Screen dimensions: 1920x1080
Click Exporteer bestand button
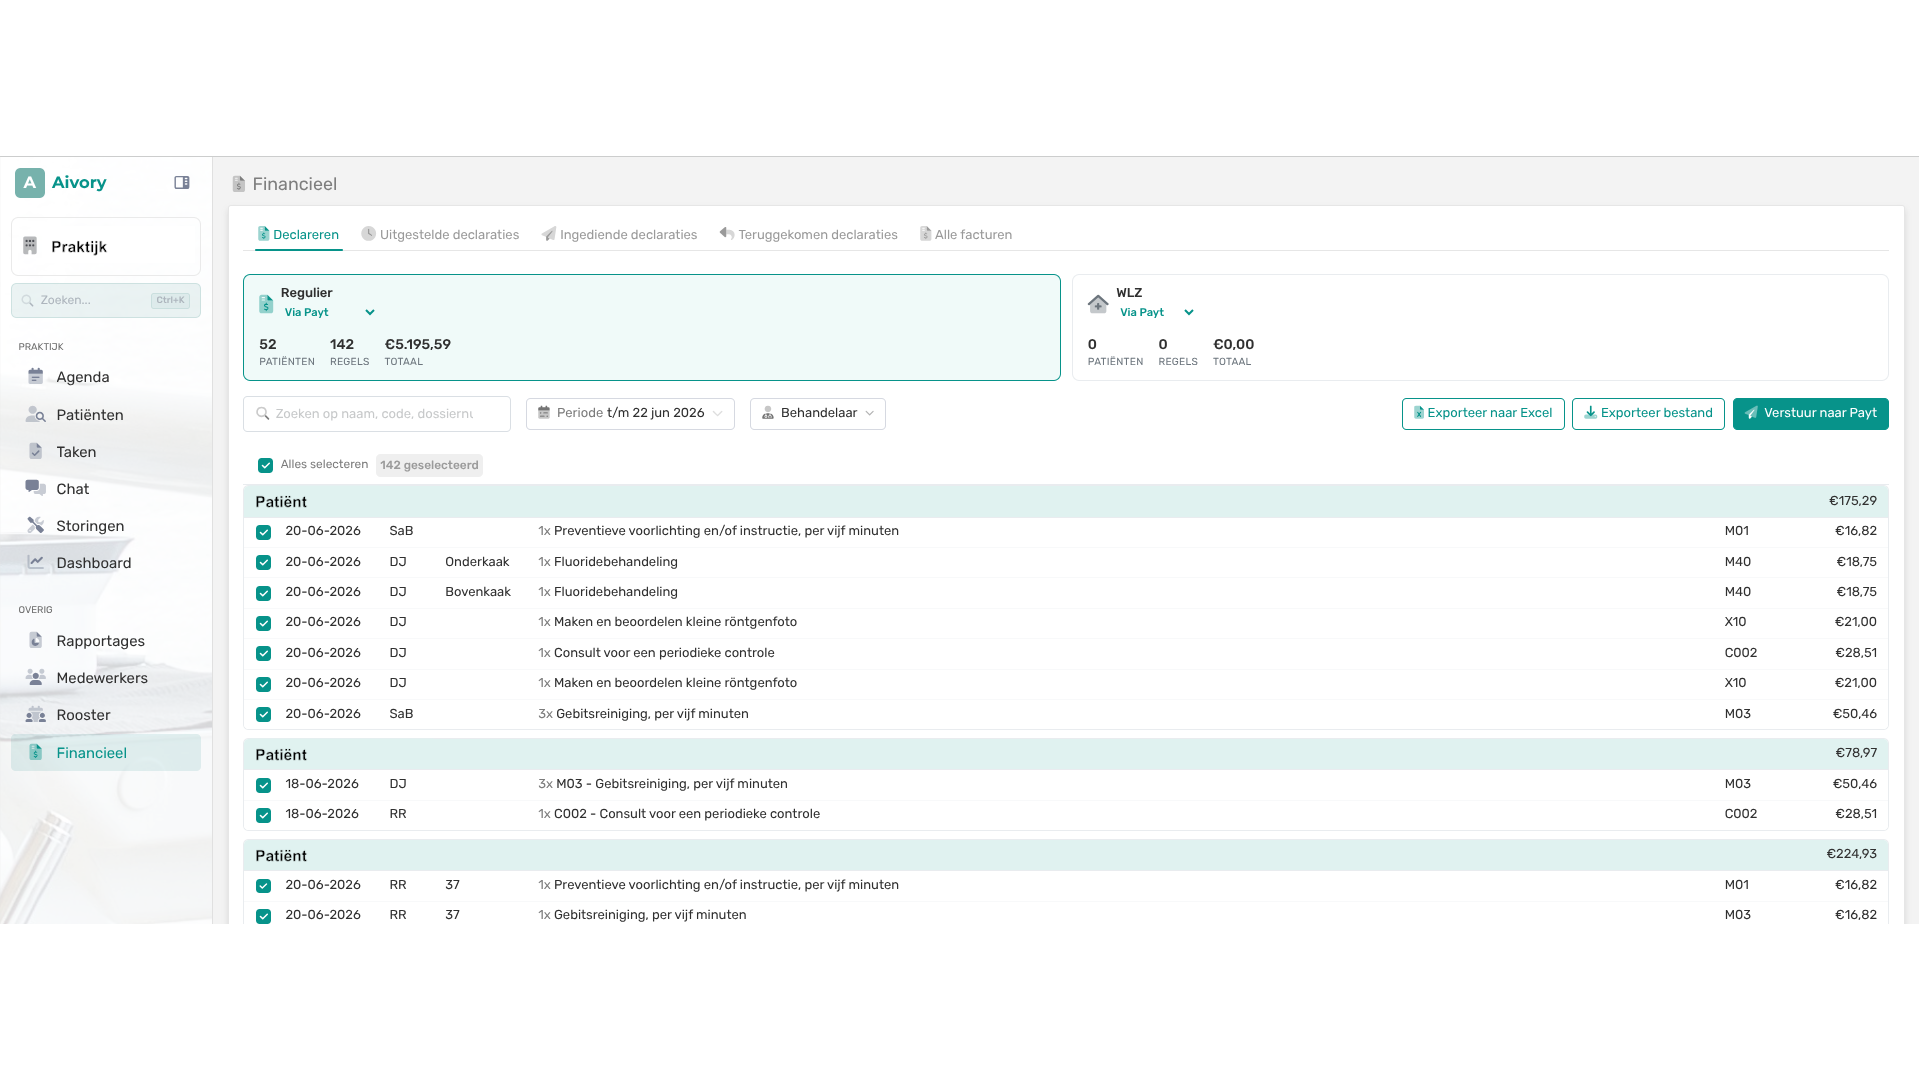click(x=1648, y=413)
